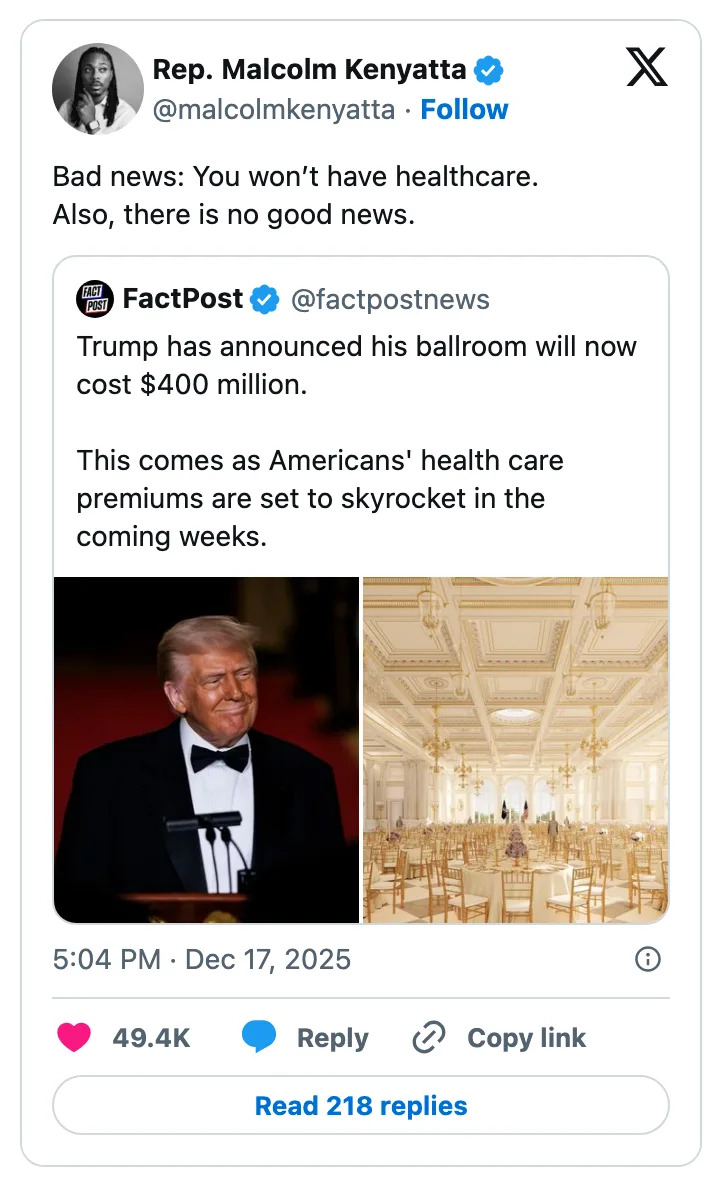Image resolution: width=726 pixels, height=1188 pixels.
Task: Click the verified badge next to FactPost
Action: point(263,297)
